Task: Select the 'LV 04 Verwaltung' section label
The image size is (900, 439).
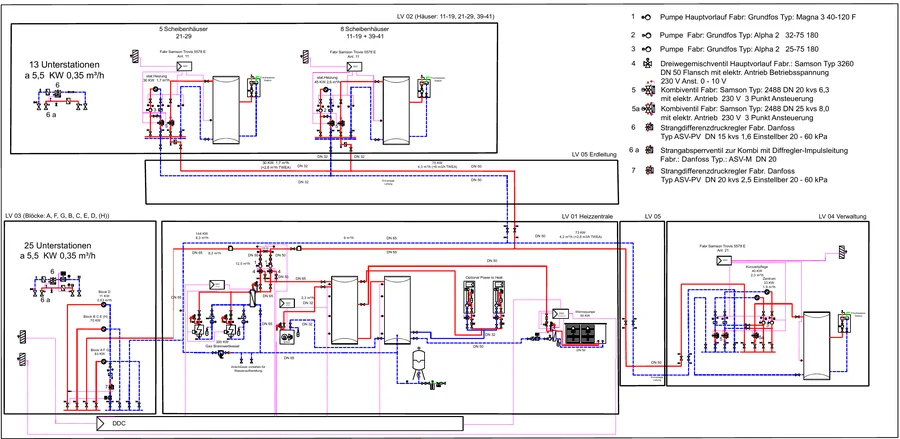Action: 842,216
